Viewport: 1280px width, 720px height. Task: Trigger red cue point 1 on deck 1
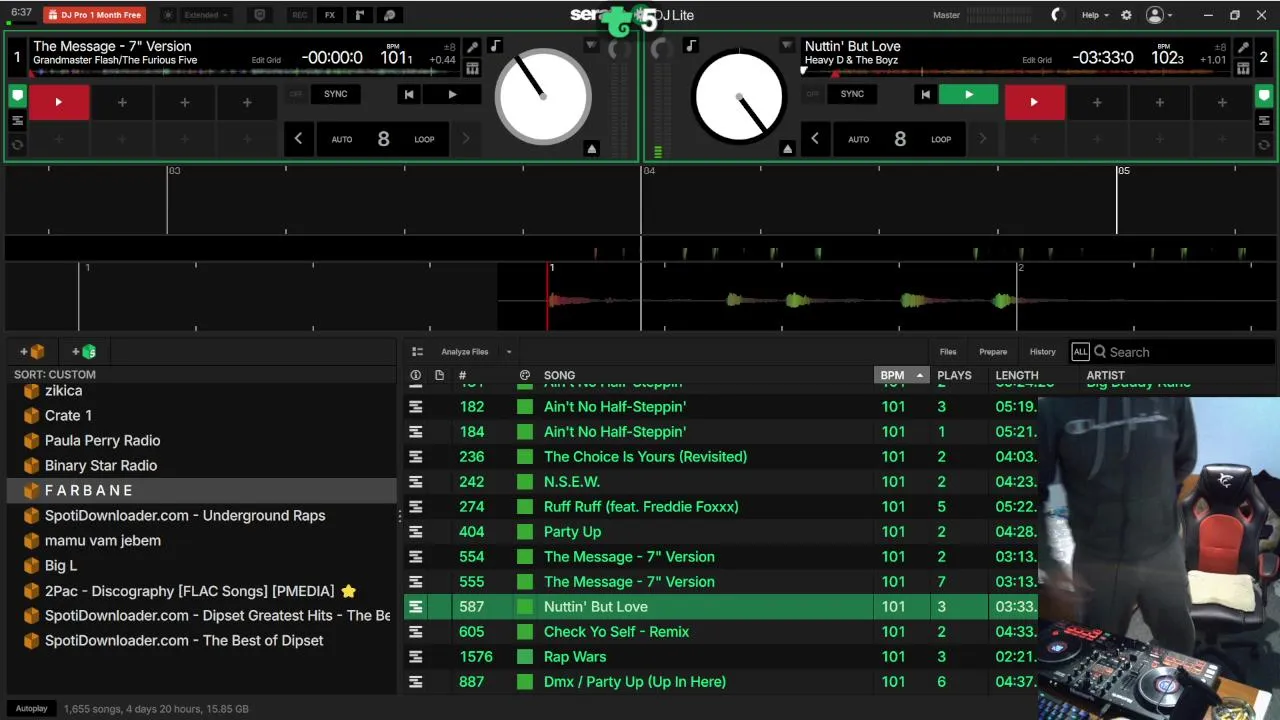[58, 102]
